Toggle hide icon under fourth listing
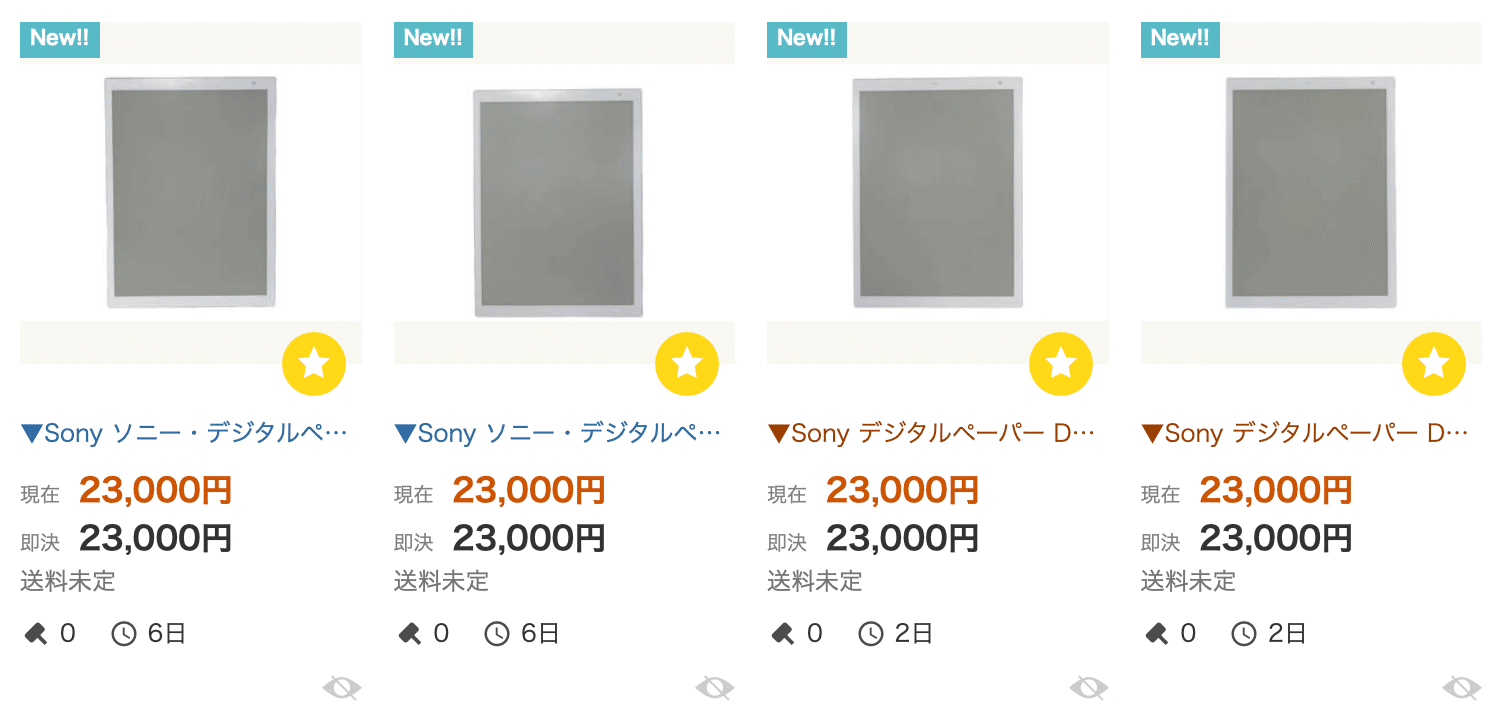Viewport: 1500px width, 721px height. 1462,688
